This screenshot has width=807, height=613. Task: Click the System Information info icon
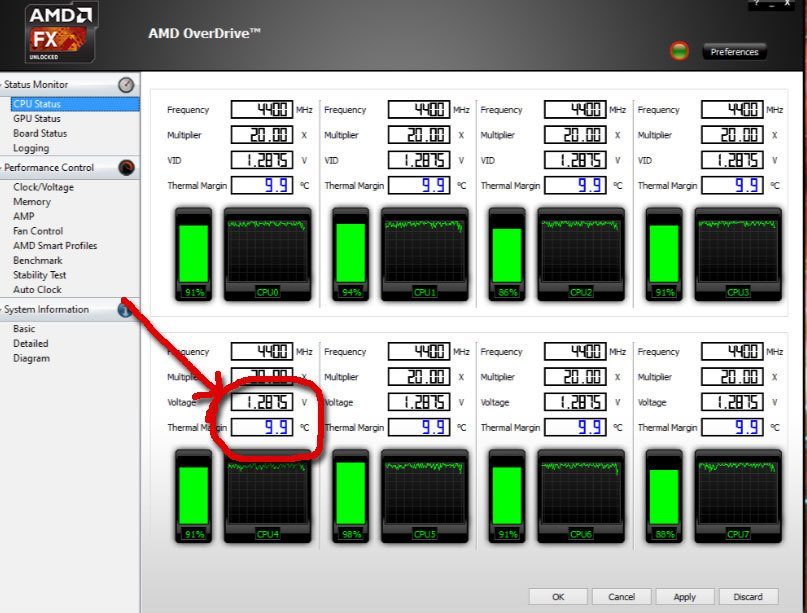tap(125, 309)
